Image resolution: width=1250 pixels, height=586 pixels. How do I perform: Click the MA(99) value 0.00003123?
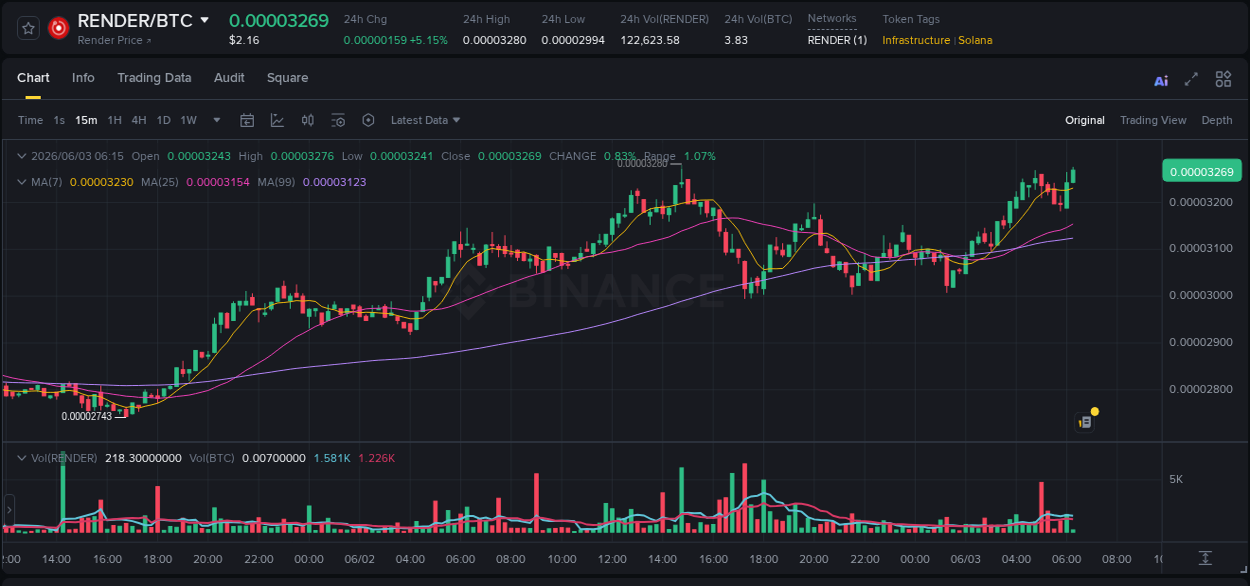tap(334, 182)
